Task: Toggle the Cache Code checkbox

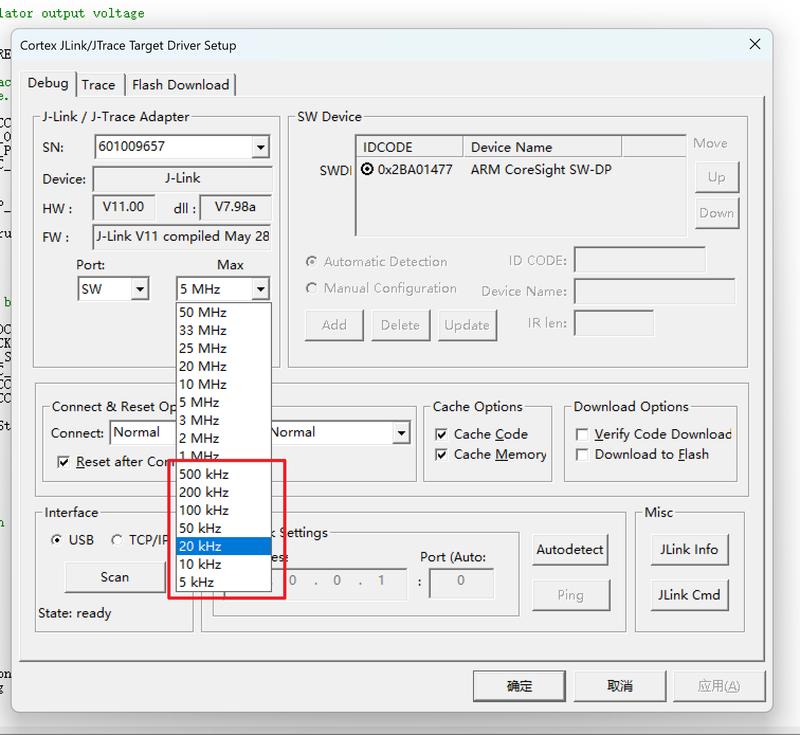Action: pyautogui.click(x=441, y=435)
